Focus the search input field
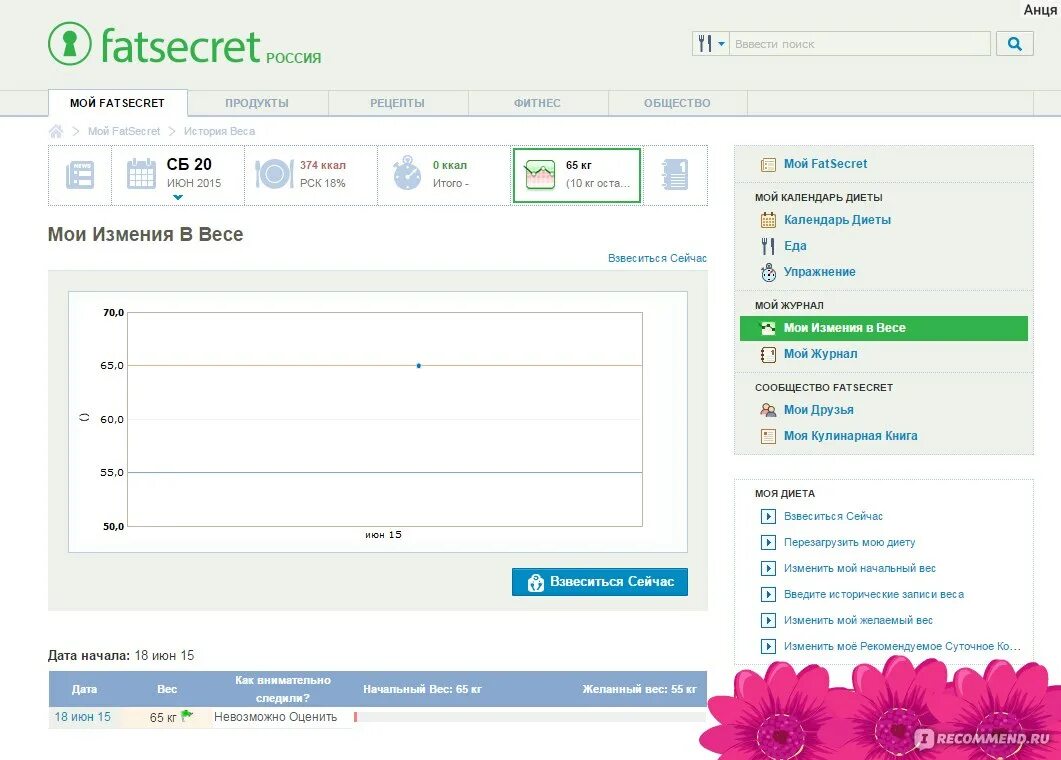Screen dimensions: 1061x760 pyautogui.click(x=859, y=44)
